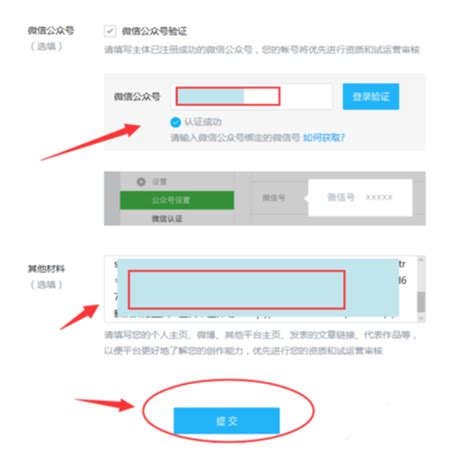
Task: Click the 登录验证 button
Action: (371, 97)
